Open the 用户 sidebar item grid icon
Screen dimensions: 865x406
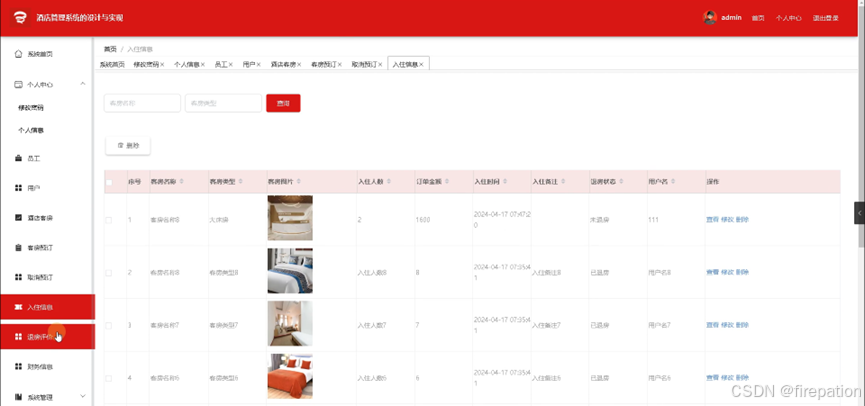[18, 188]
